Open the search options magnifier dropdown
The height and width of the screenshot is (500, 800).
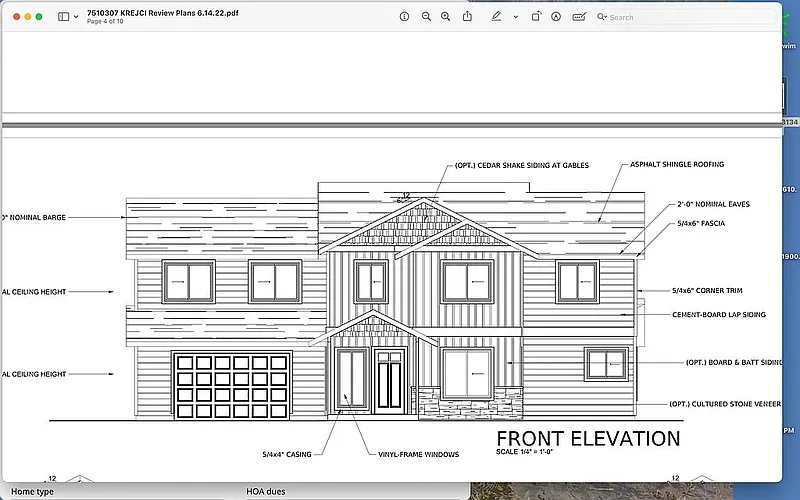click(x=602, y=17)
